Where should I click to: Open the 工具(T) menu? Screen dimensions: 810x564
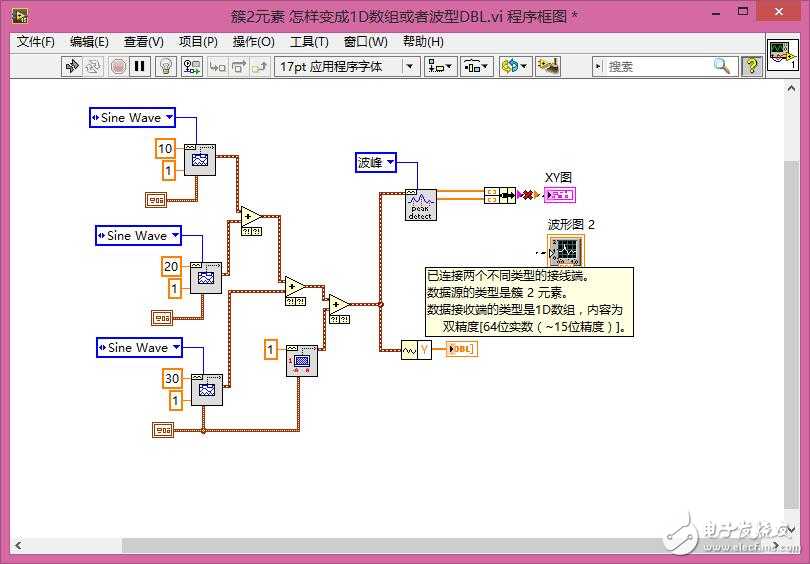point(309,42)
